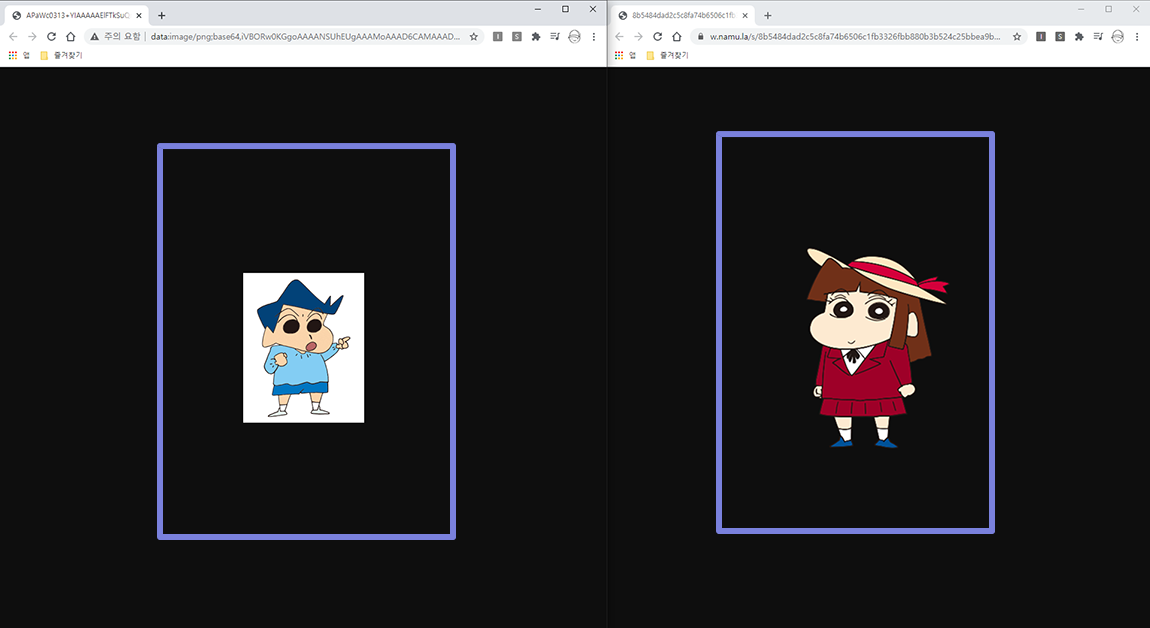1150x628 pixels.
Task: Go forward in the right browser window
Action: 638,37
